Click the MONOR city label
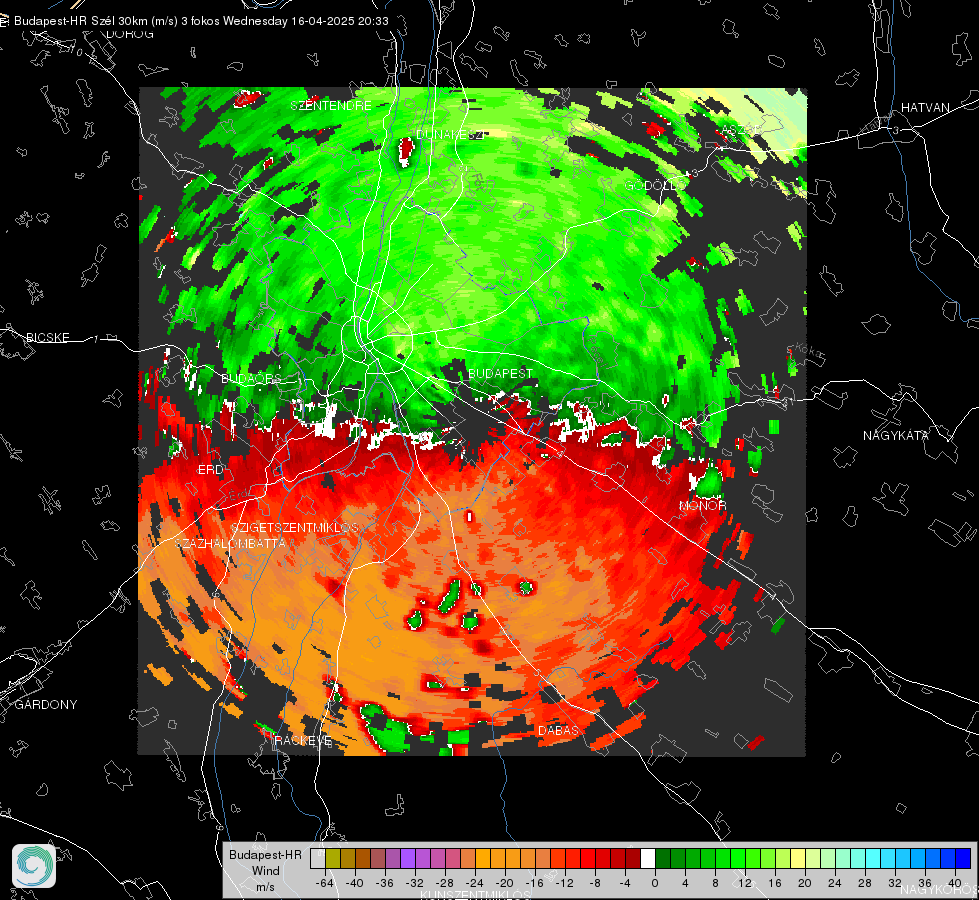The image size is (979, 900). coord(702,505)
